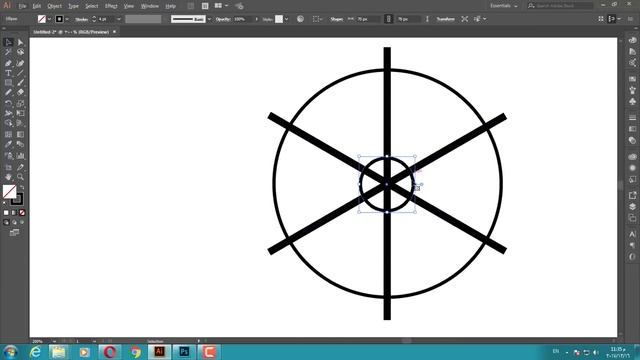
Task: Click the Stroke panel link
Action: [82, 19]
